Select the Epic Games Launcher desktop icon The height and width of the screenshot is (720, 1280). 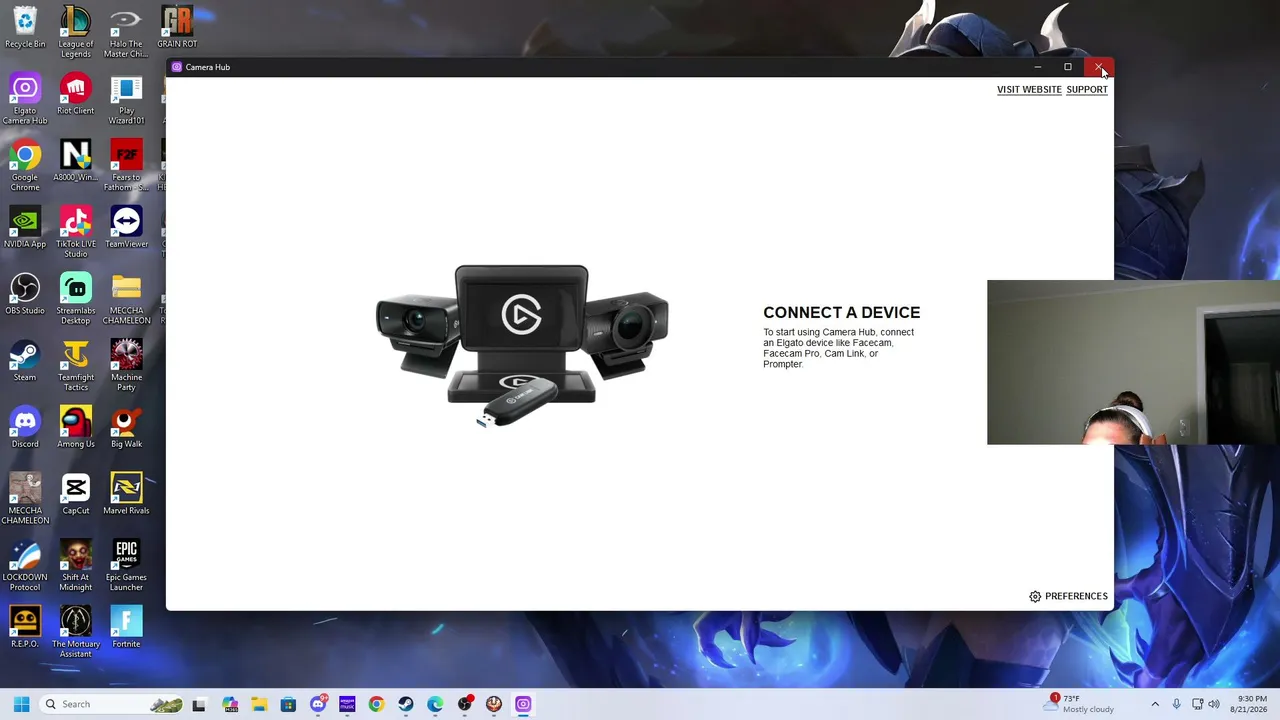click(x=126, y=566)
